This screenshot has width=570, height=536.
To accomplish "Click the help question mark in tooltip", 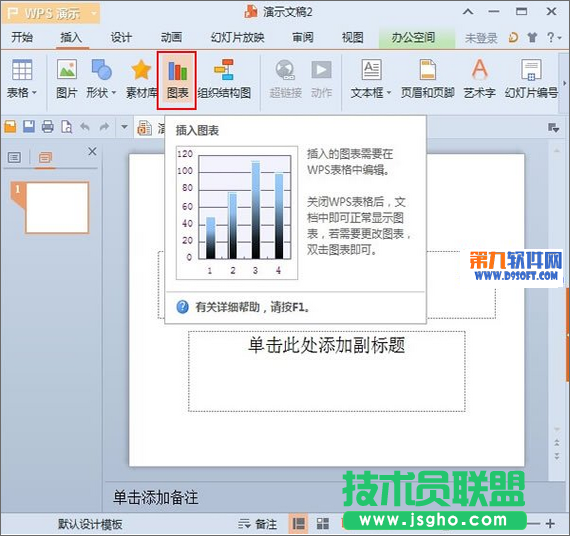I will tap(182, 307).
